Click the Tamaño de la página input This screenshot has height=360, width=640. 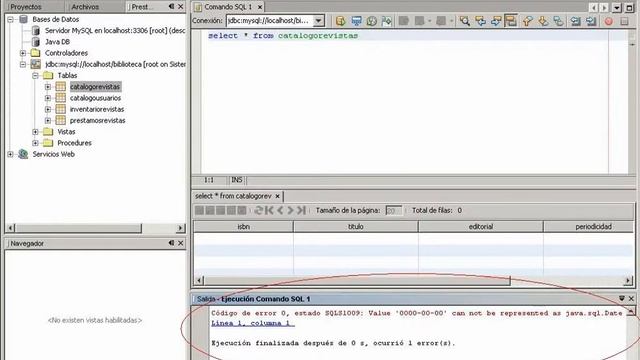(x=393, y=210)
